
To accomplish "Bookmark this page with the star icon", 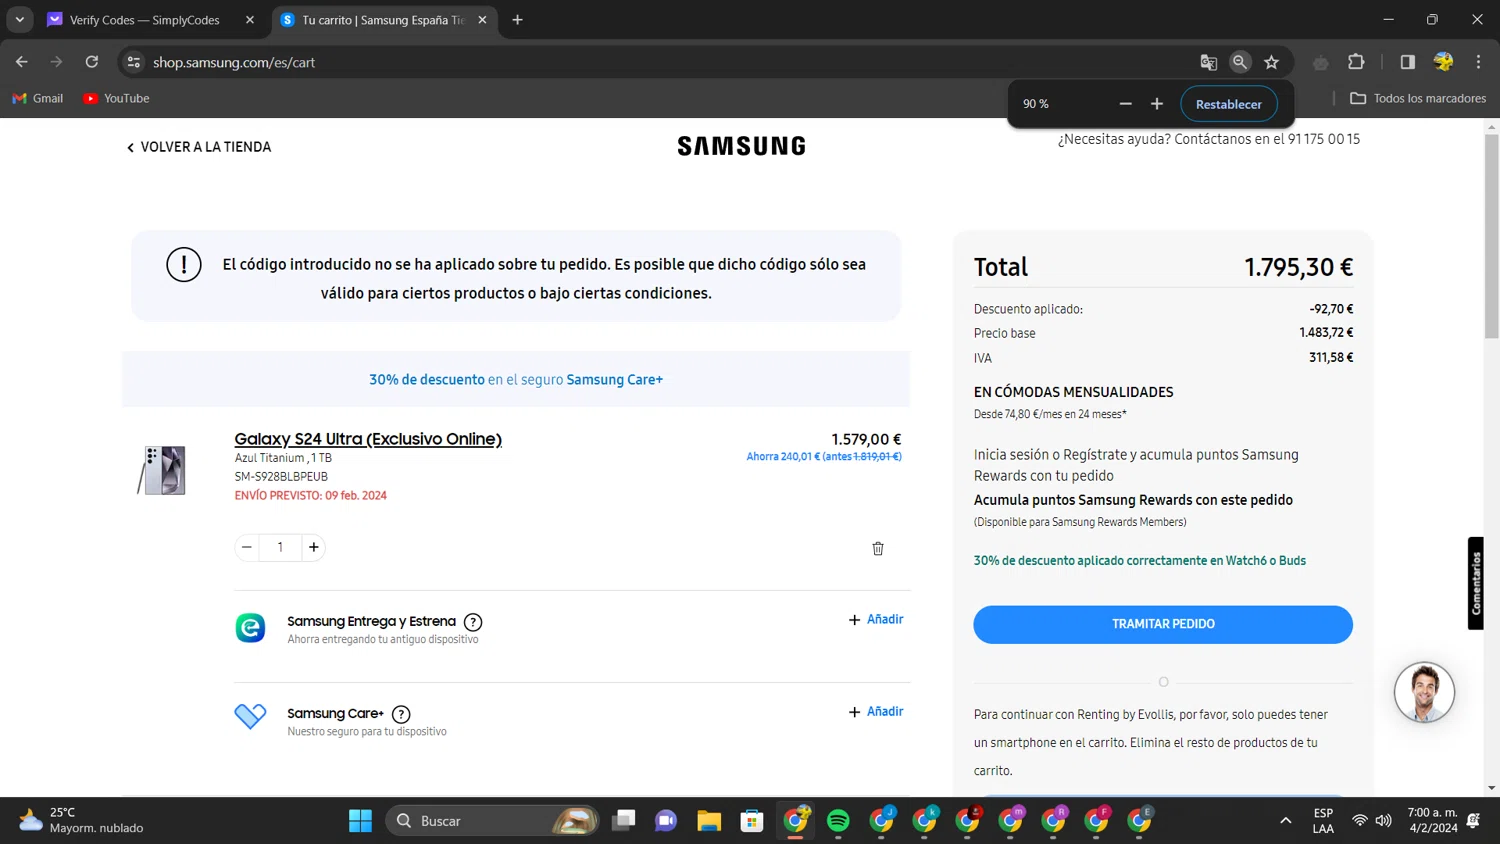I will coord(1271,62).
